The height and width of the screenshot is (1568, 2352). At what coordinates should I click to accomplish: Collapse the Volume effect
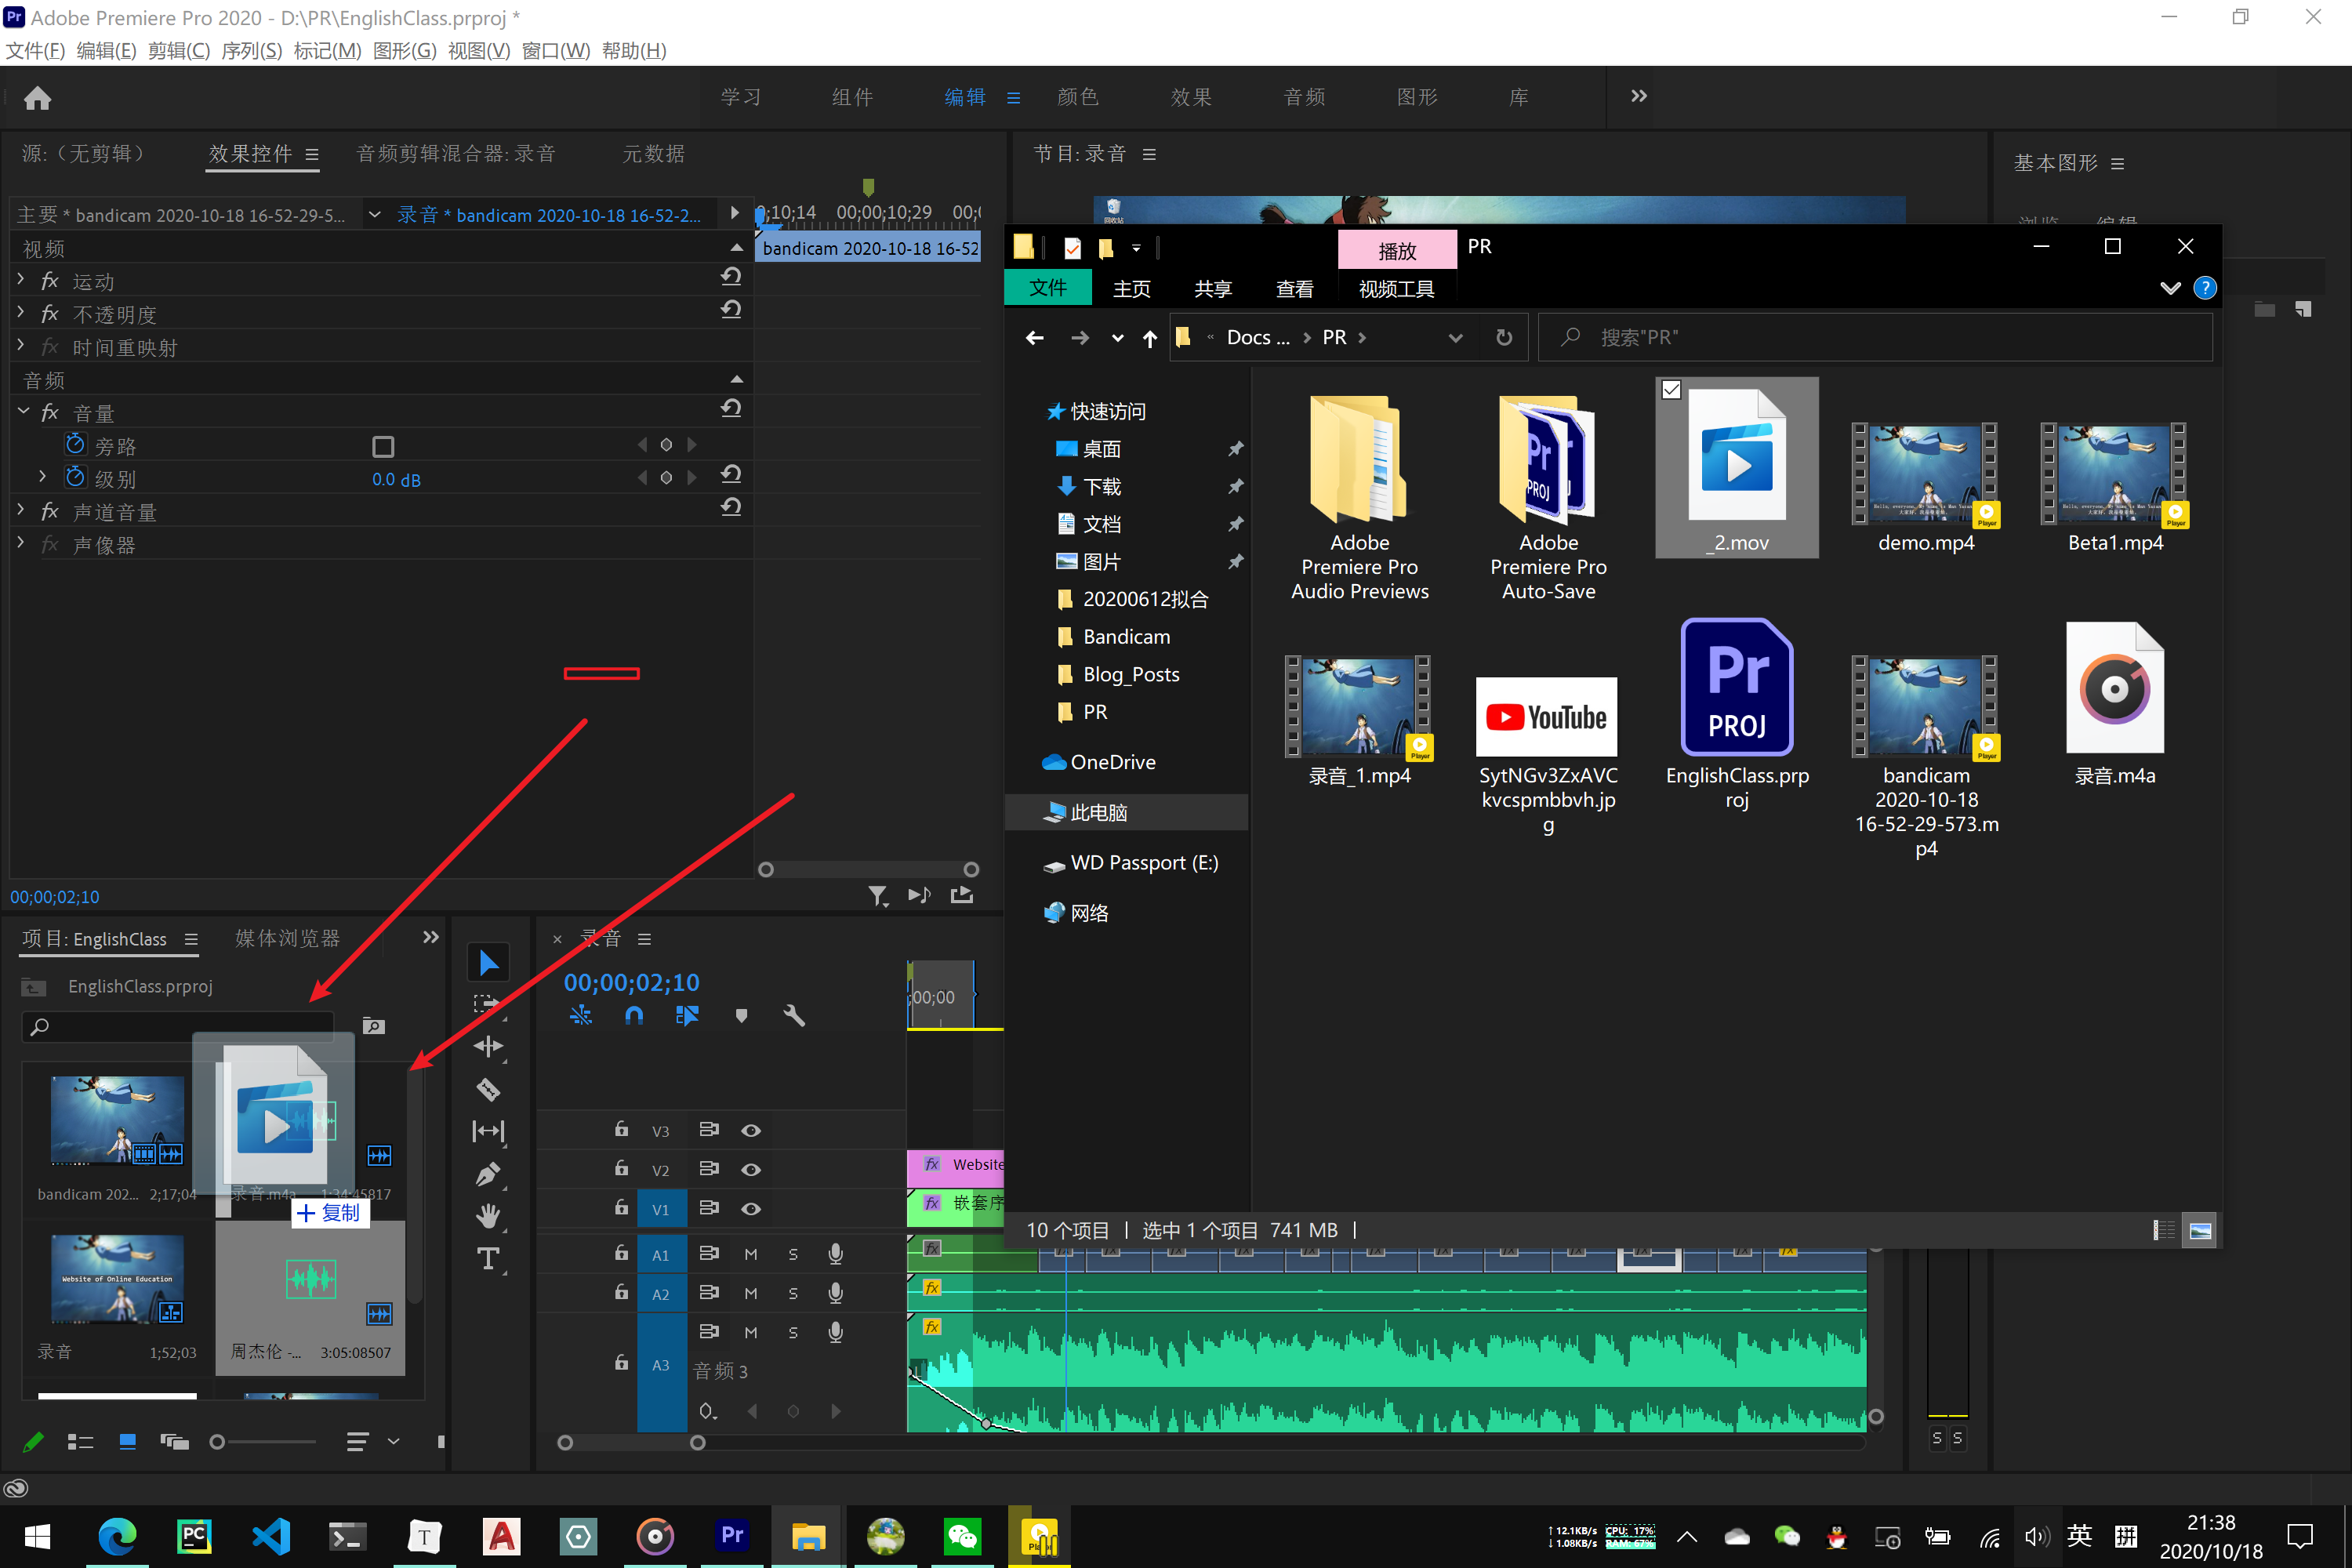tap(23, 411)
